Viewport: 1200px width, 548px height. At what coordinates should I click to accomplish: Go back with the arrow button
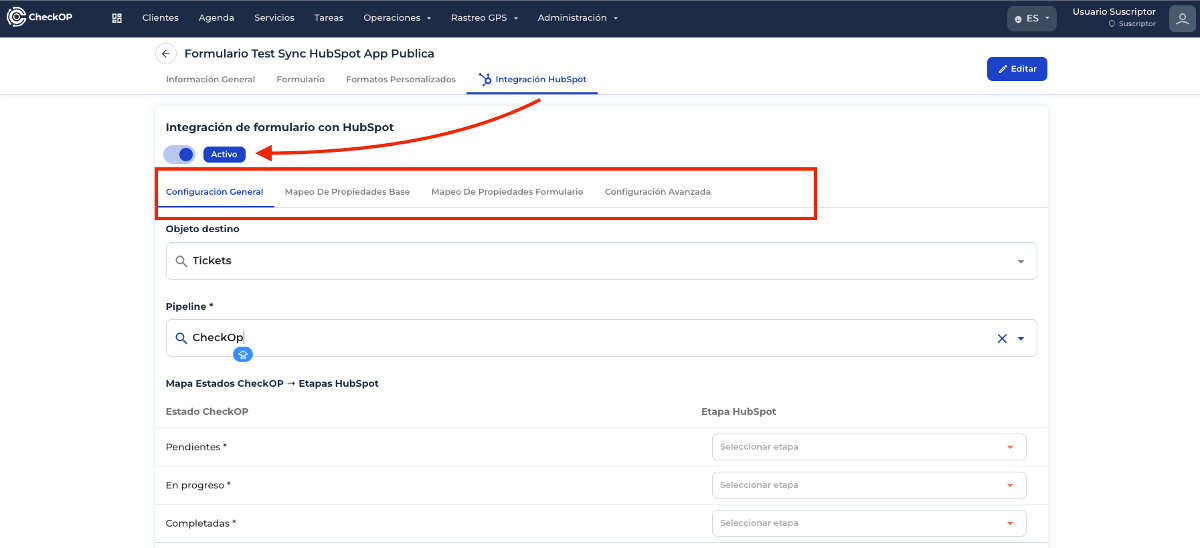[x=166, y=54]
